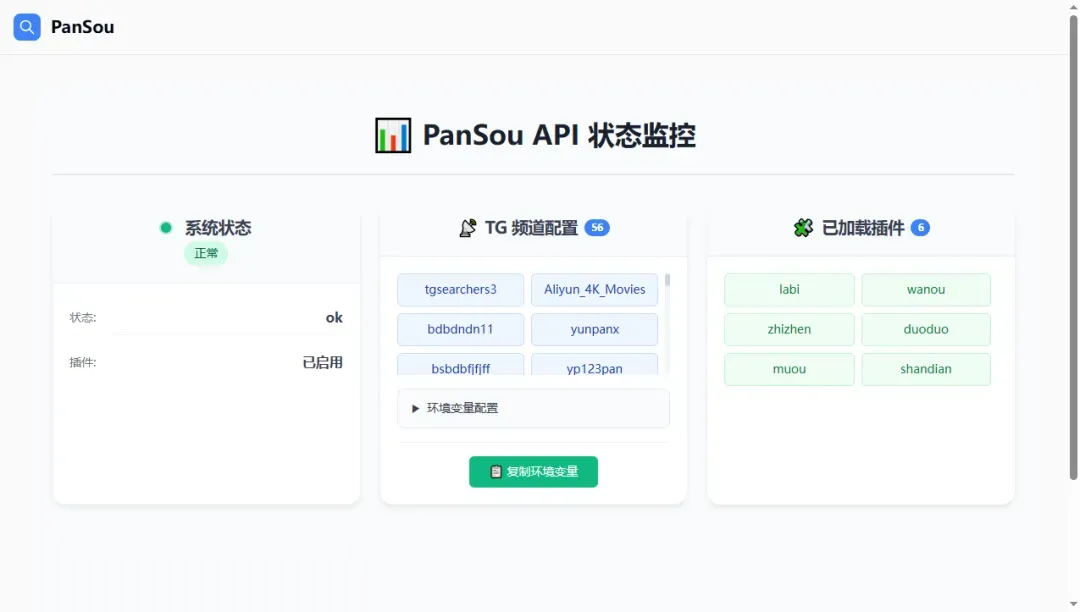Click the PanSou magnifier logo icon

coord(26,26)
